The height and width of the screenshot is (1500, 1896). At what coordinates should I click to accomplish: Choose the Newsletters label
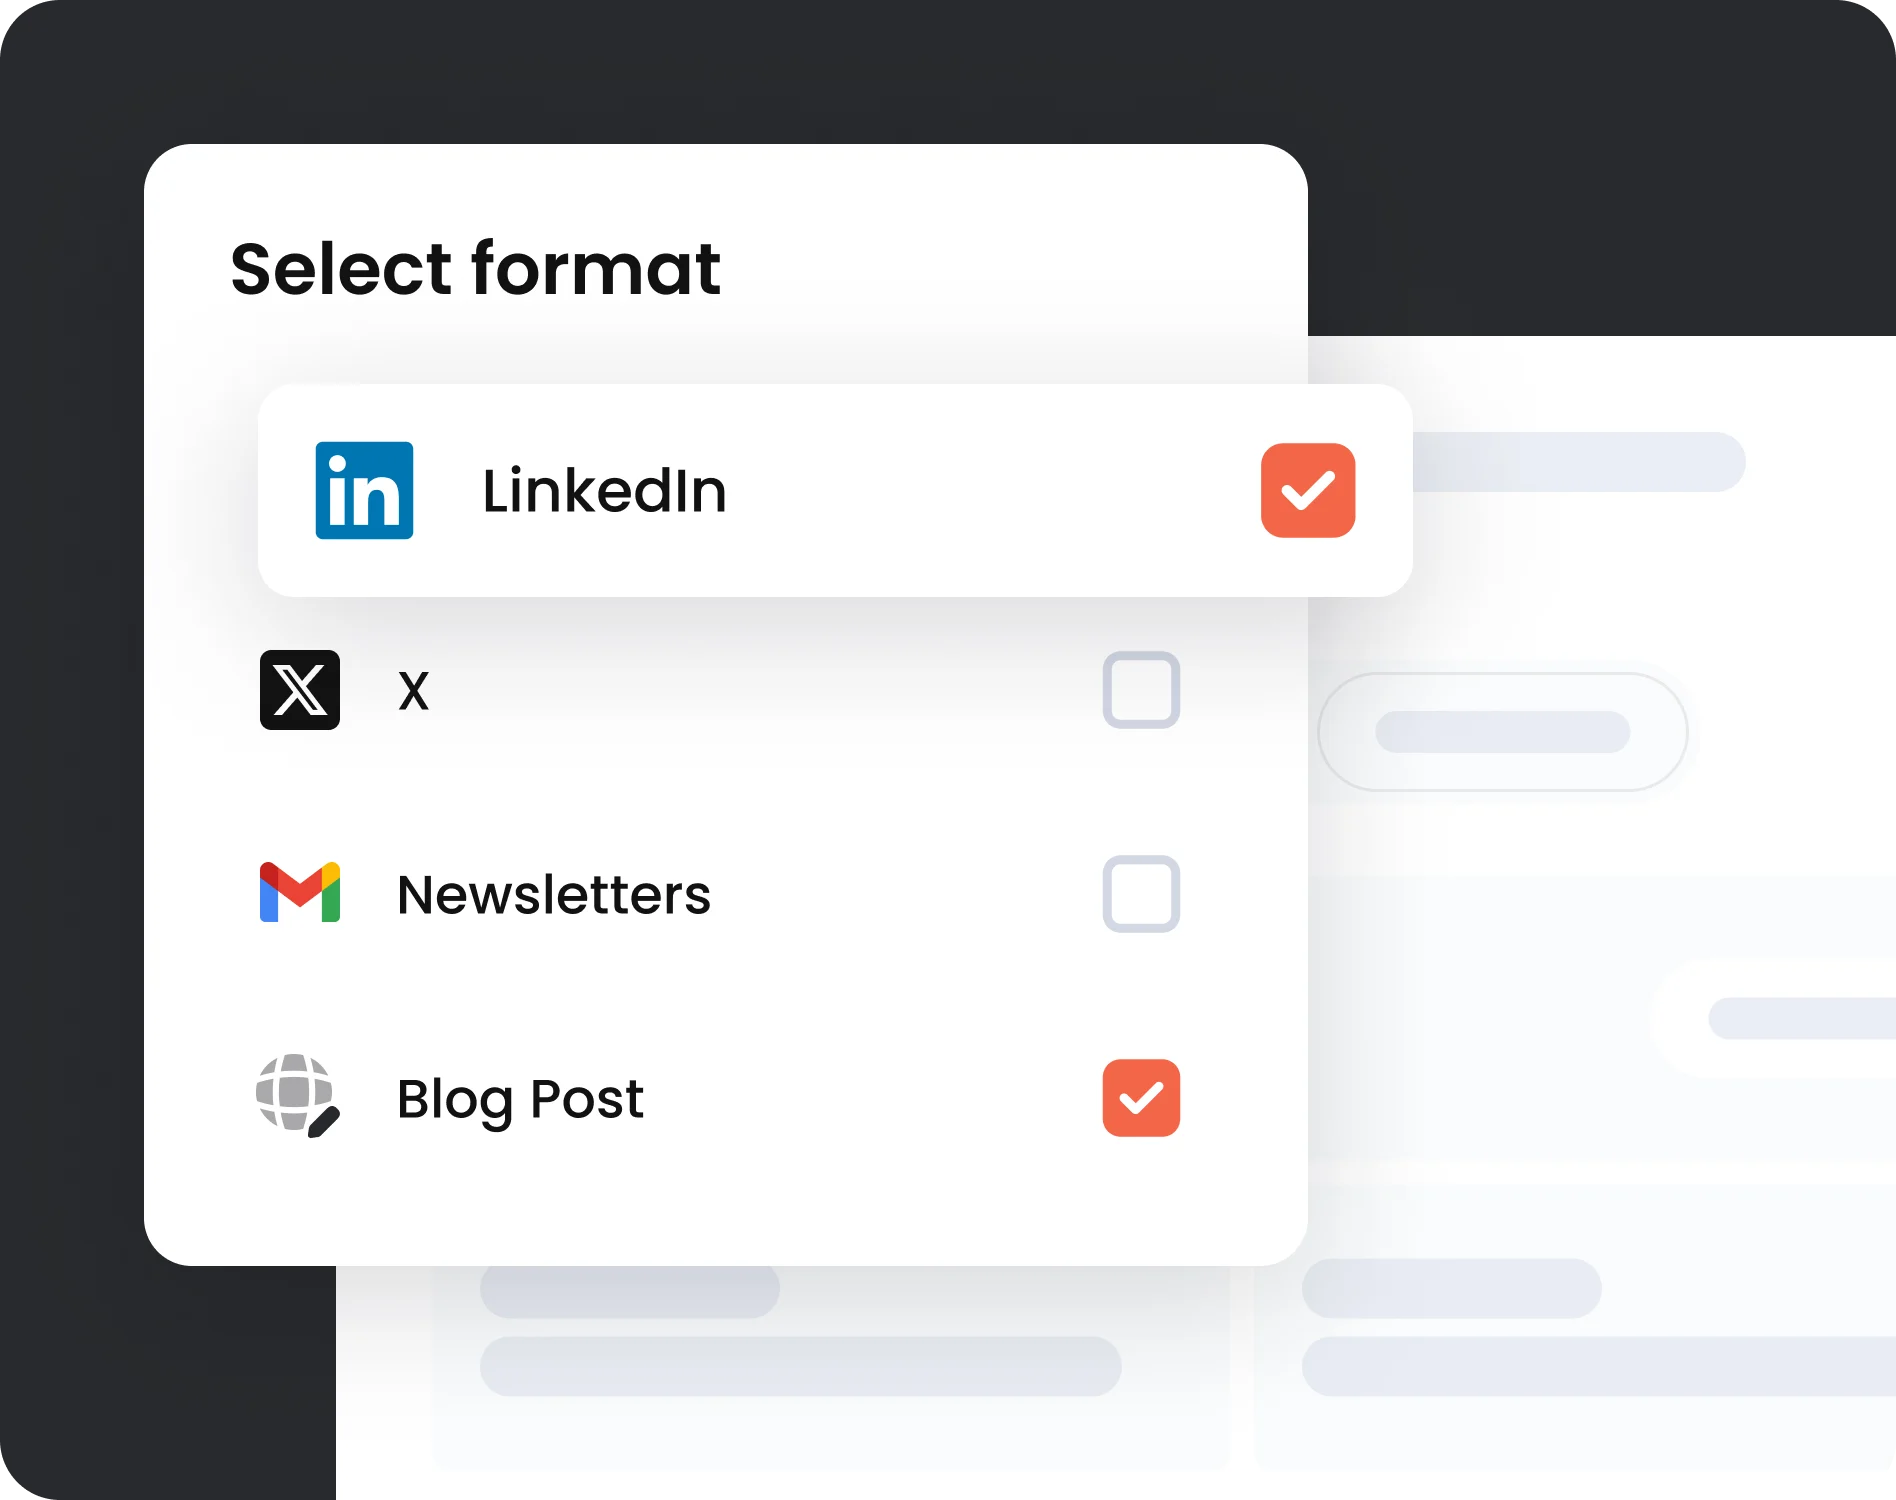[x=554, y=894]
